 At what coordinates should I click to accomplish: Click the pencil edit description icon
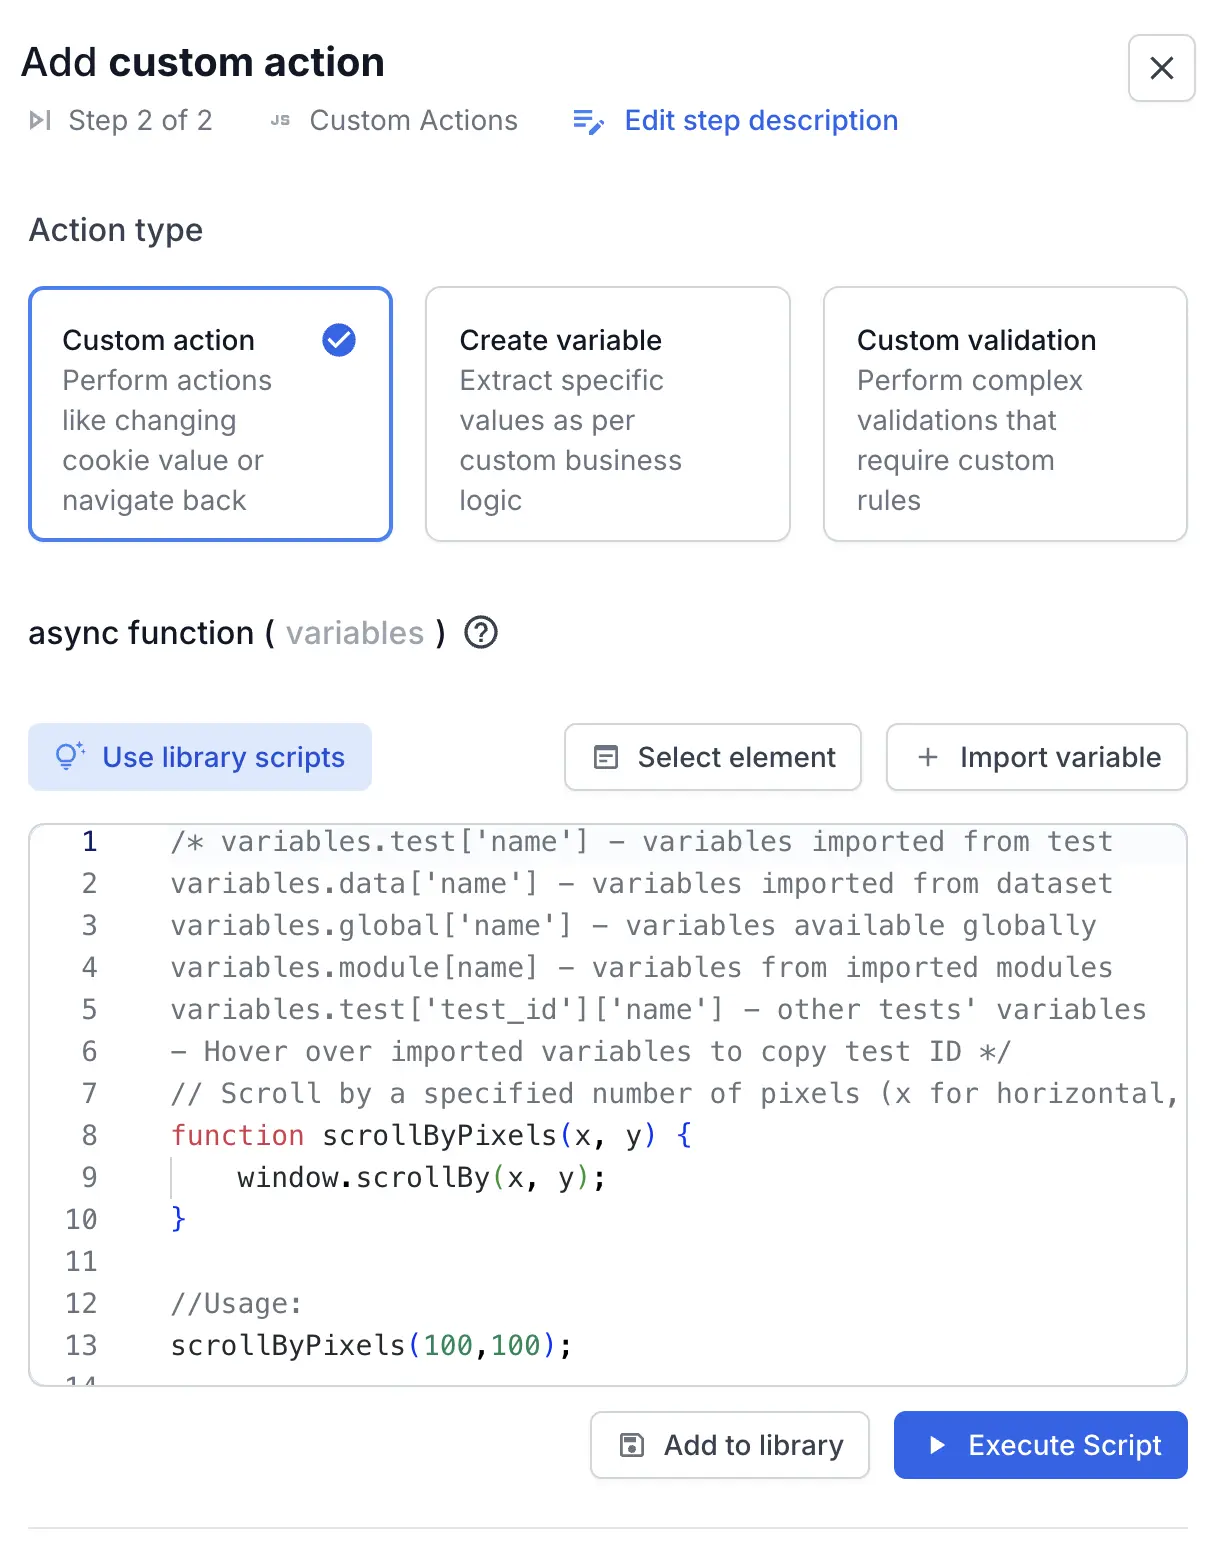[588, 122]
